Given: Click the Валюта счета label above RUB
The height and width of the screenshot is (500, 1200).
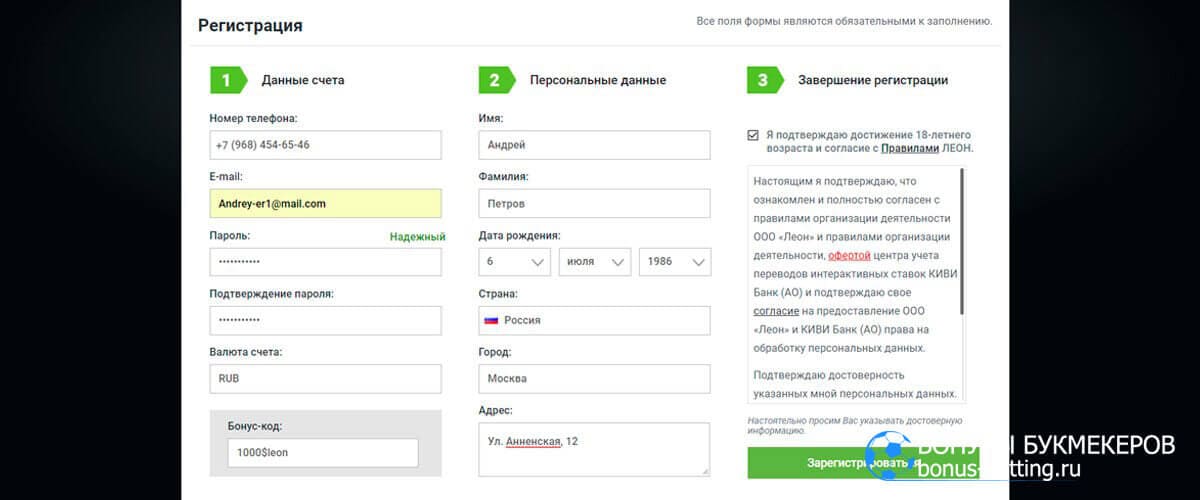Looking at the screenshot, I should tap(246, 352).
